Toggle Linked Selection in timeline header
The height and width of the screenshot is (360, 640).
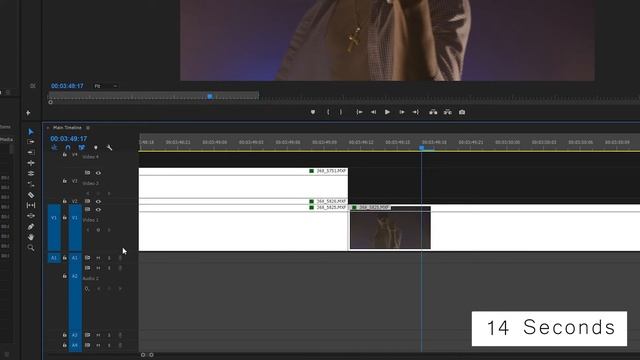coord(82,147)
